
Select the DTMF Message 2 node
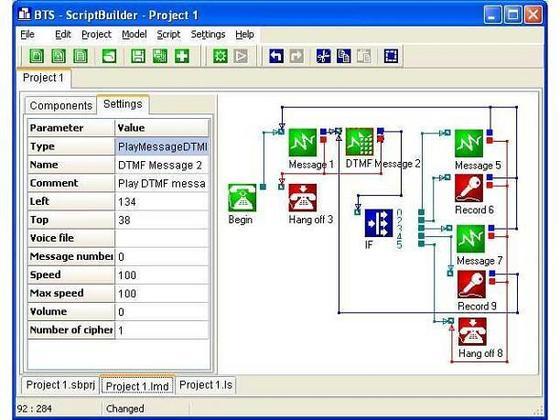tap(360, 142)
